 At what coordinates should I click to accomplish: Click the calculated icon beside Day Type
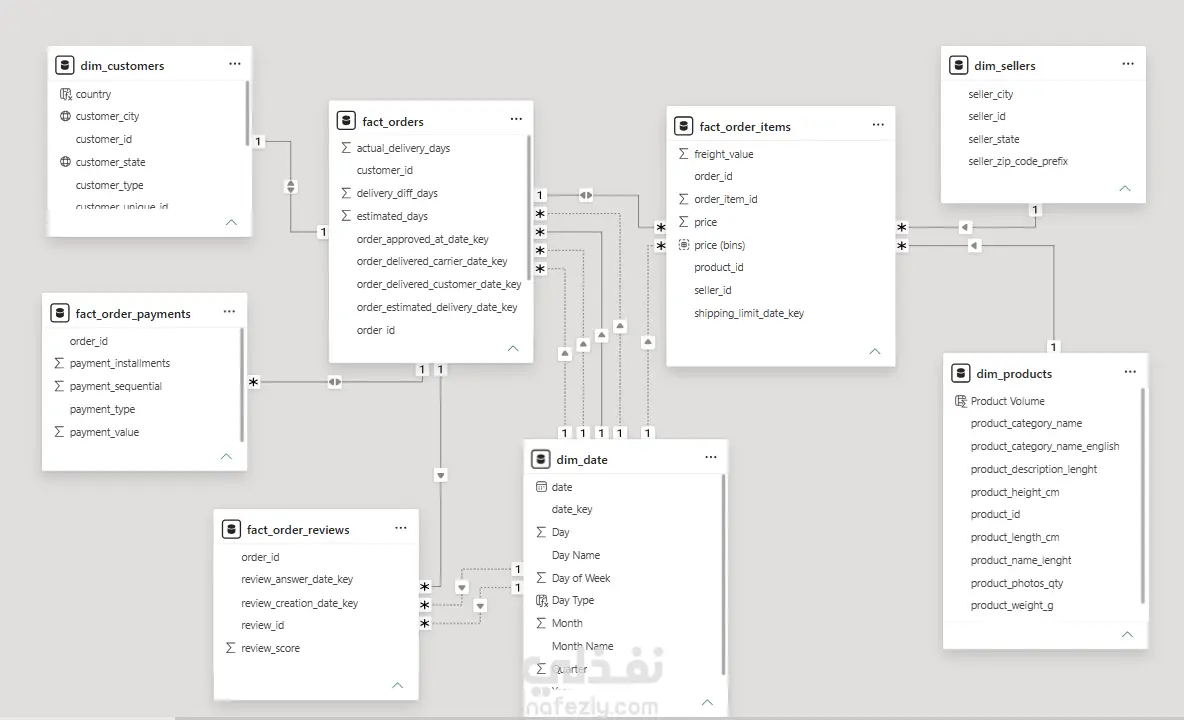coord(541,600)
